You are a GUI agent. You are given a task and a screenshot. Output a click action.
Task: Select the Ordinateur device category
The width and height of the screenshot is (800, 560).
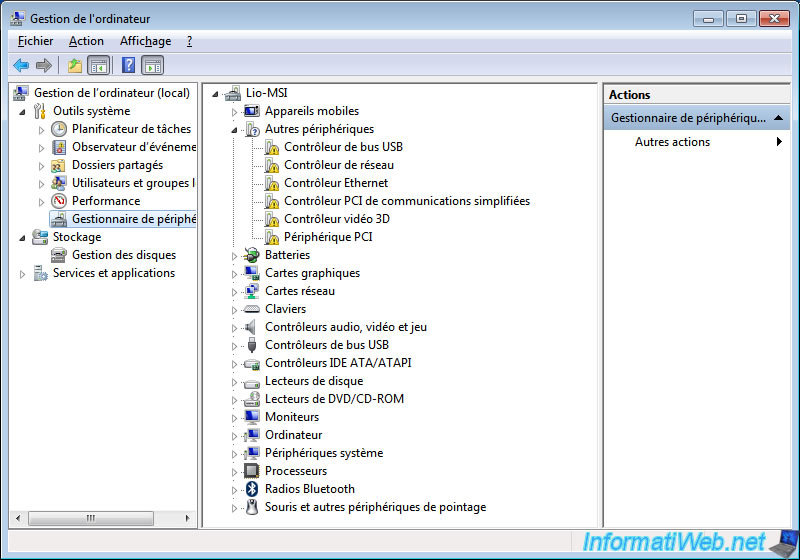coord(293,435)
